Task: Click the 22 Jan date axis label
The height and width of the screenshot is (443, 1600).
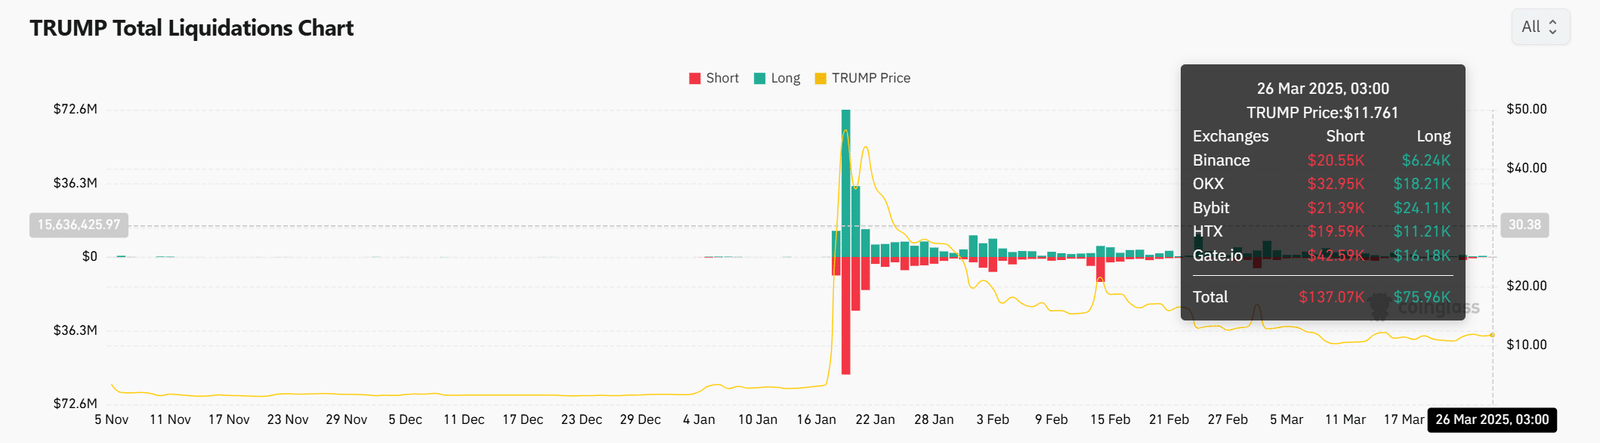Action: click(x=875, y=420)
